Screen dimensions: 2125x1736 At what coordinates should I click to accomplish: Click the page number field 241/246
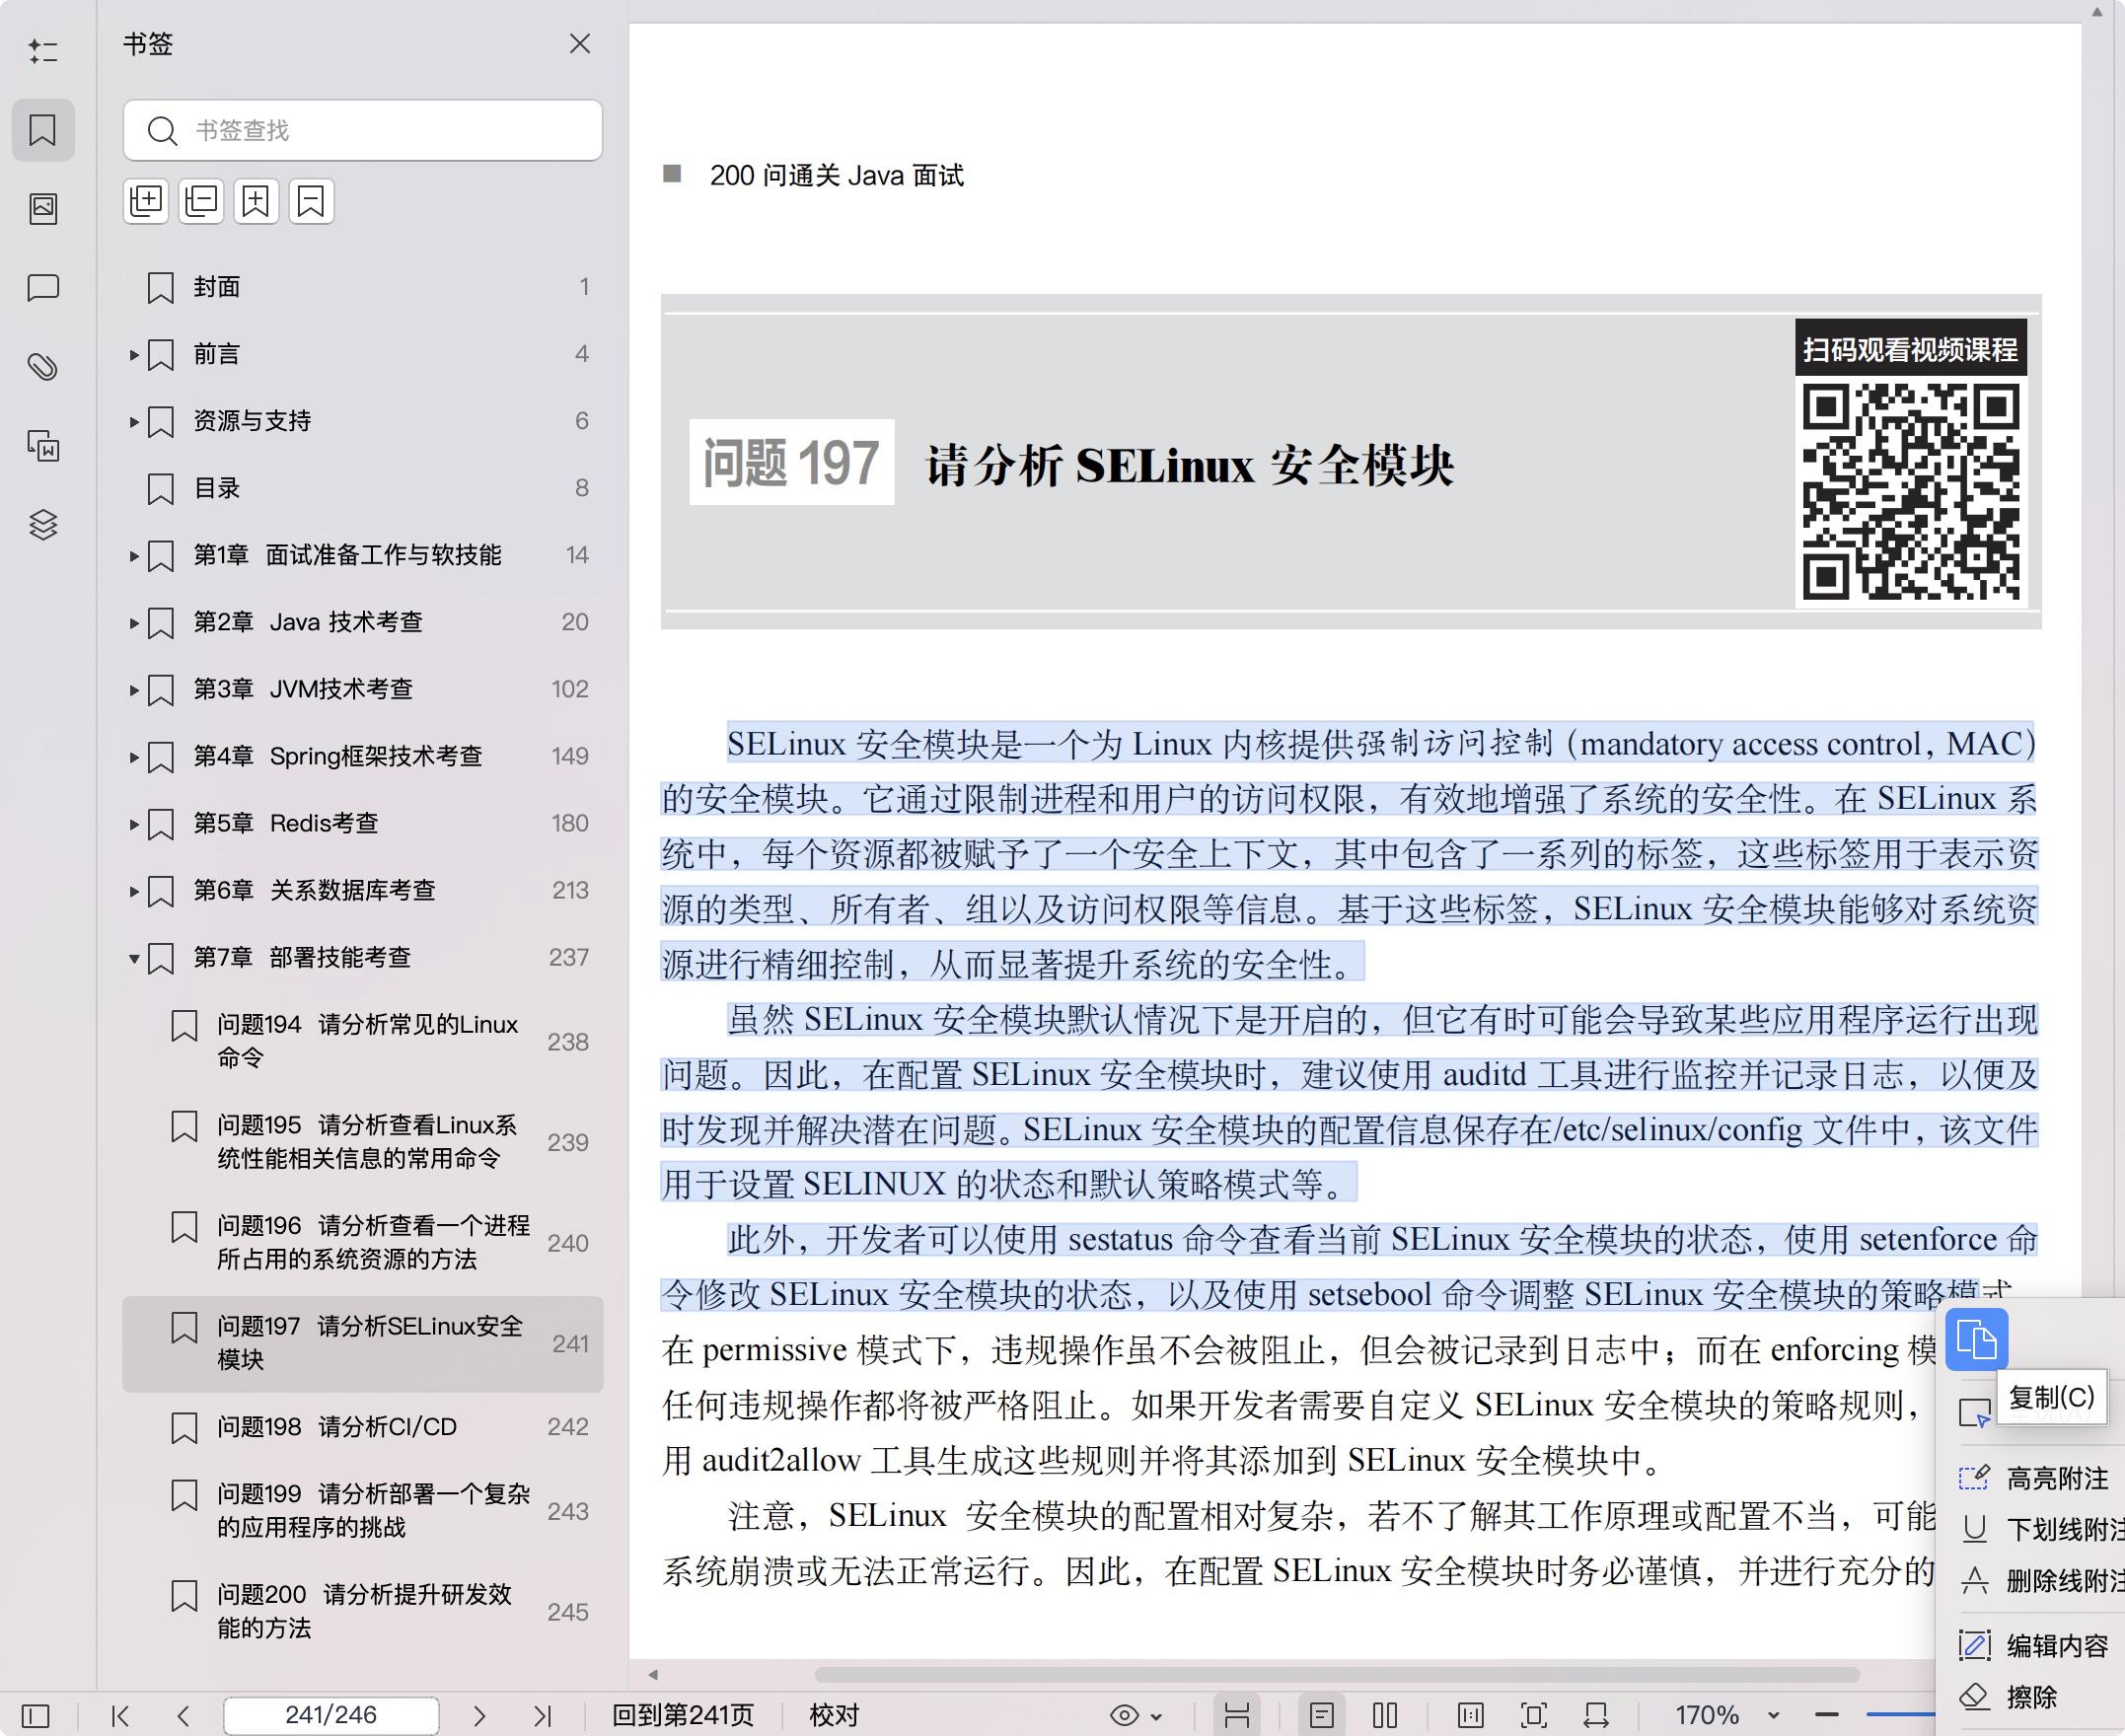coord(331,1716)
